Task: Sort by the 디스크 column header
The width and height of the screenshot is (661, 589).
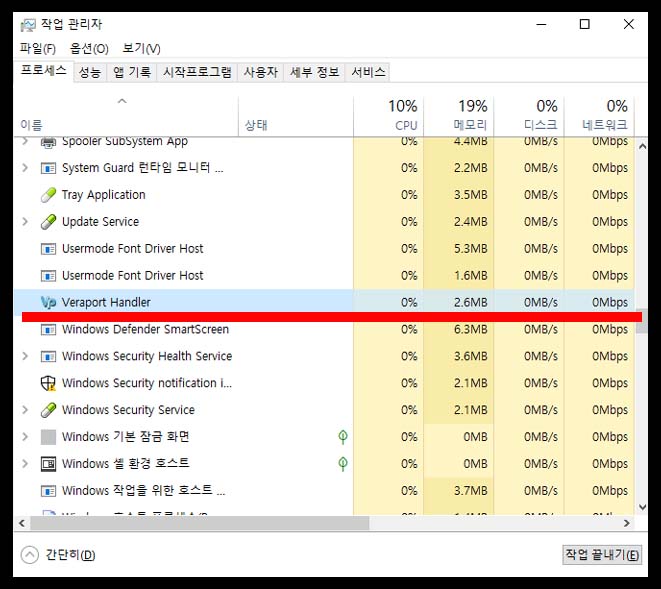Action: click(x=529, y=116)
